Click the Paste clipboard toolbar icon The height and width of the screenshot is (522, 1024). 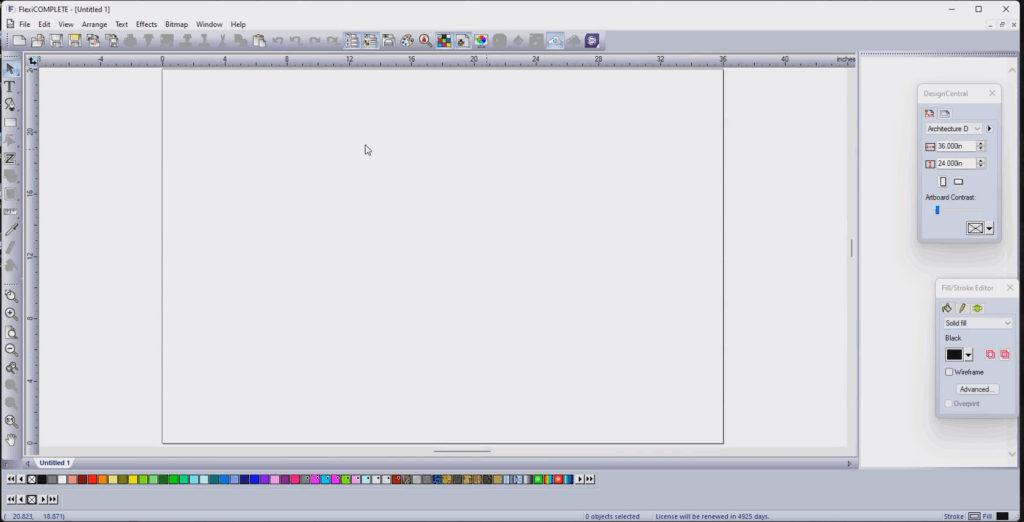(x=259, y=41)
